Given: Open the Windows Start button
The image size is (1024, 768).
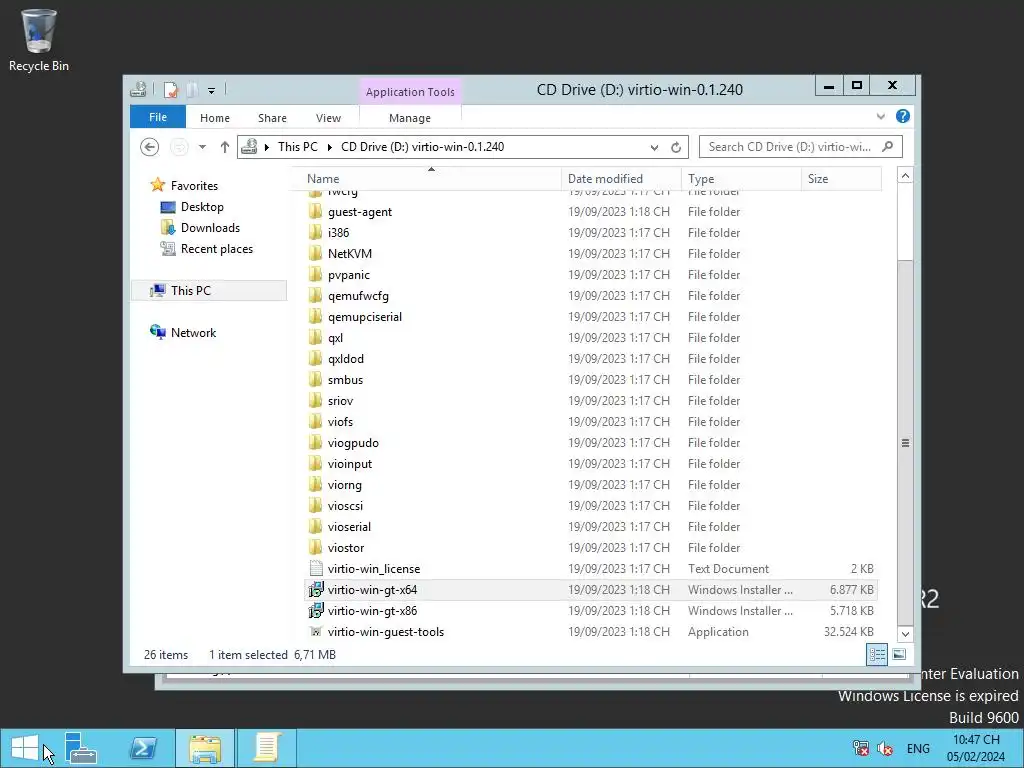Looking at the screenshot, I should (x=25, y=748).
